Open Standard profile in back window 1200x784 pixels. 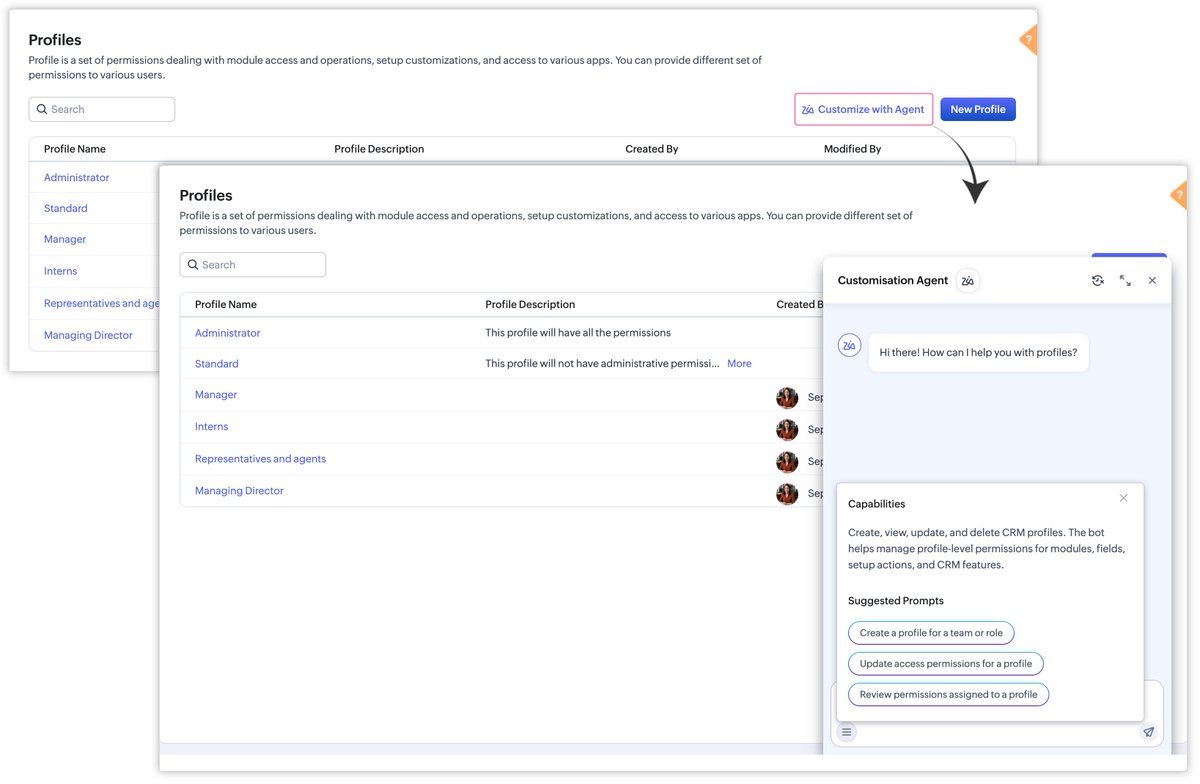click(x=66, y=208)
